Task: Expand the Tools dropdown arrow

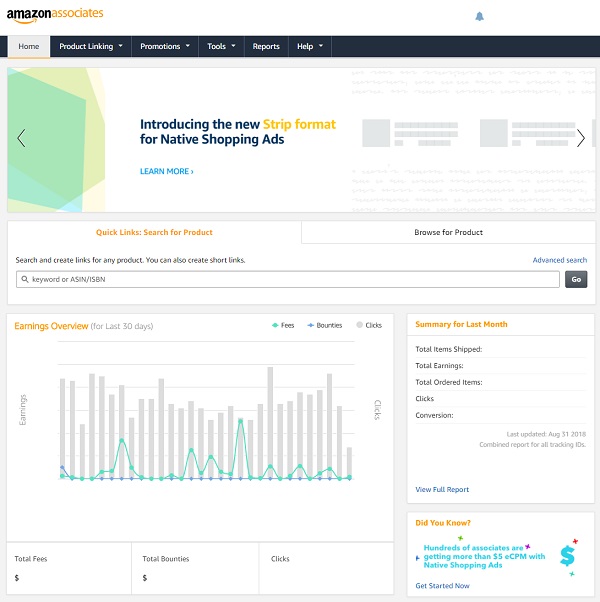Action: pyautogui.click(x=233, y=46)
